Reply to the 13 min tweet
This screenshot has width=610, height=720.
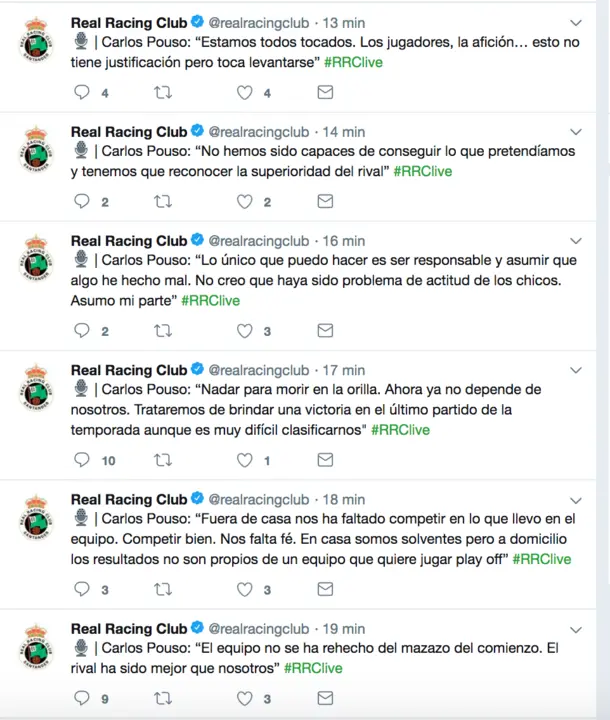click(x=83, y=93)
